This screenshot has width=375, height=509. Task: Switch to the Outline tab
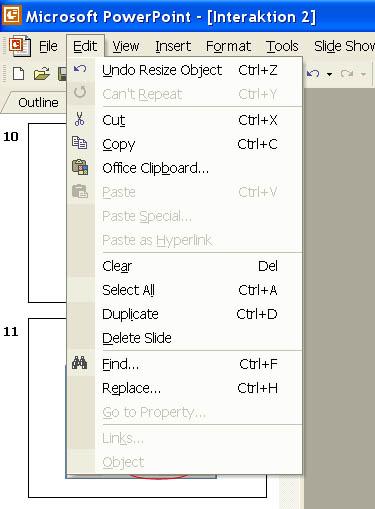click(38, 102)
